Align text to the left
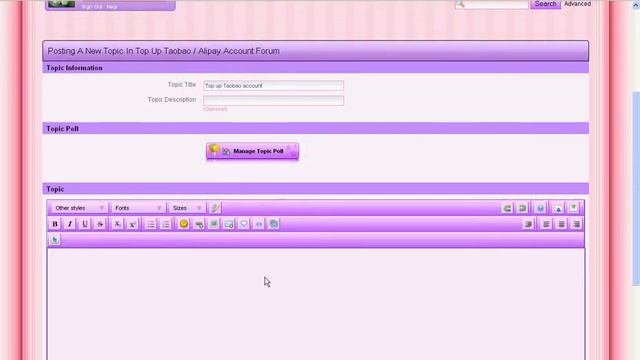This screenshot has width=640, height=360. tap(546, 224)
